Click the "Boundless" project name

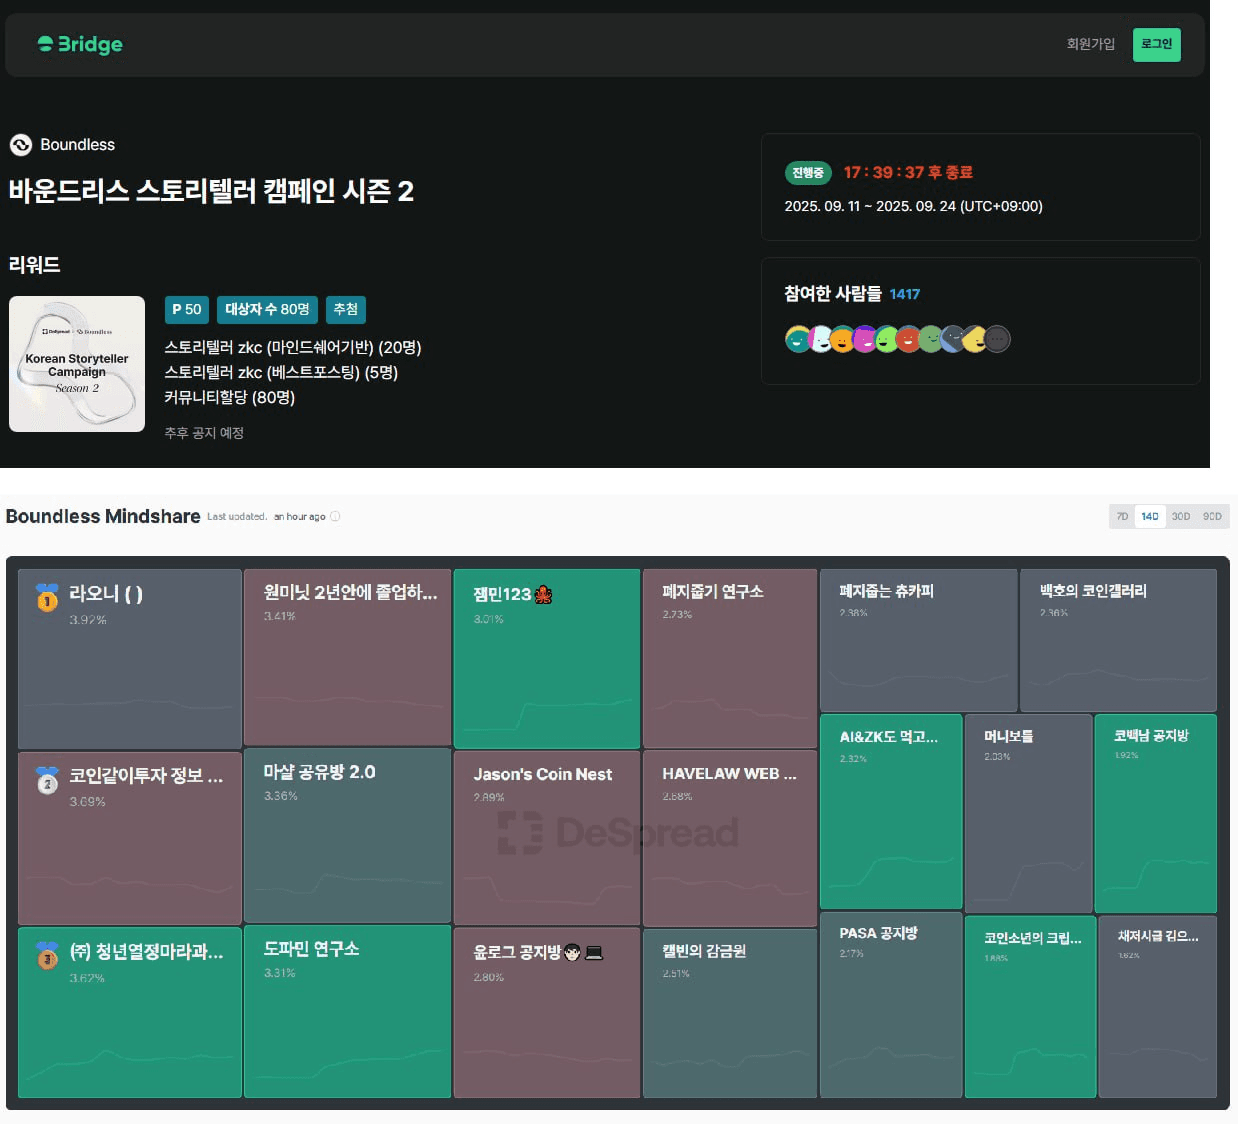tap(77, 145)
